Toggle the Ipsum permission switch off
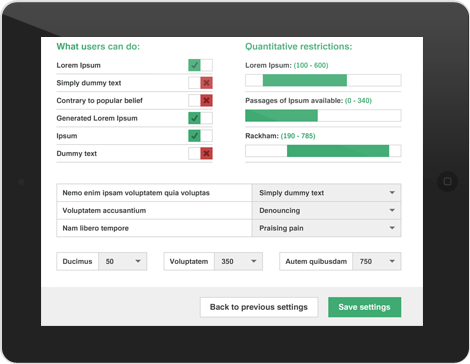This screenshot has height=364, width=470. pyautogui.click(x=200, y=136)
